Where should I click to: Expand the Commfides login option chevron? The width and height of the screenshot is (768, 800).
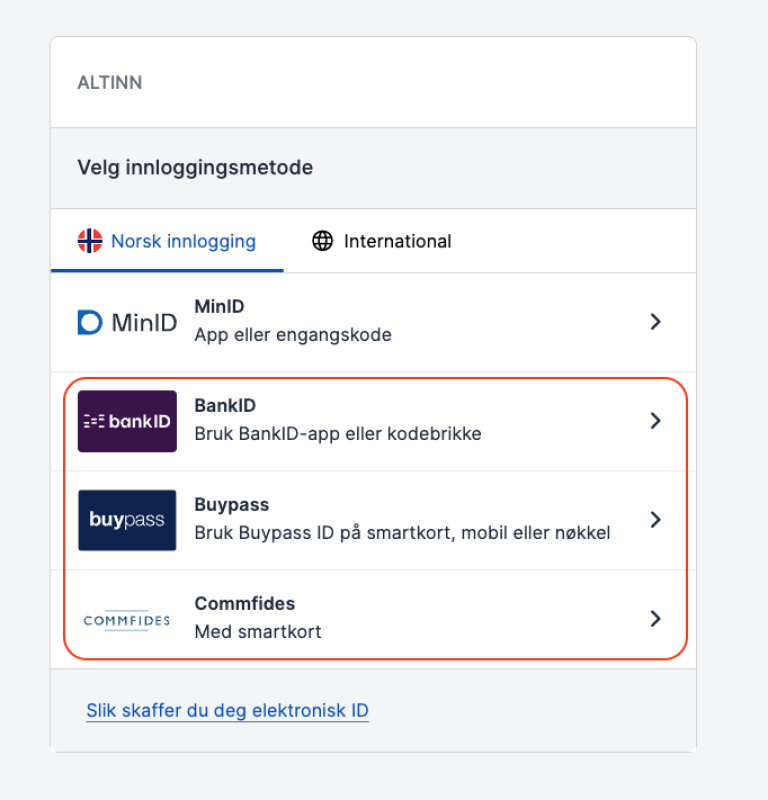click(x=656, y=618)
